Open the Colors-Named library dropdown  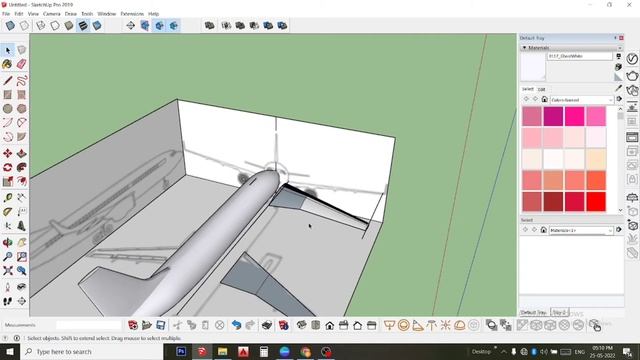(x=581, y=100)
